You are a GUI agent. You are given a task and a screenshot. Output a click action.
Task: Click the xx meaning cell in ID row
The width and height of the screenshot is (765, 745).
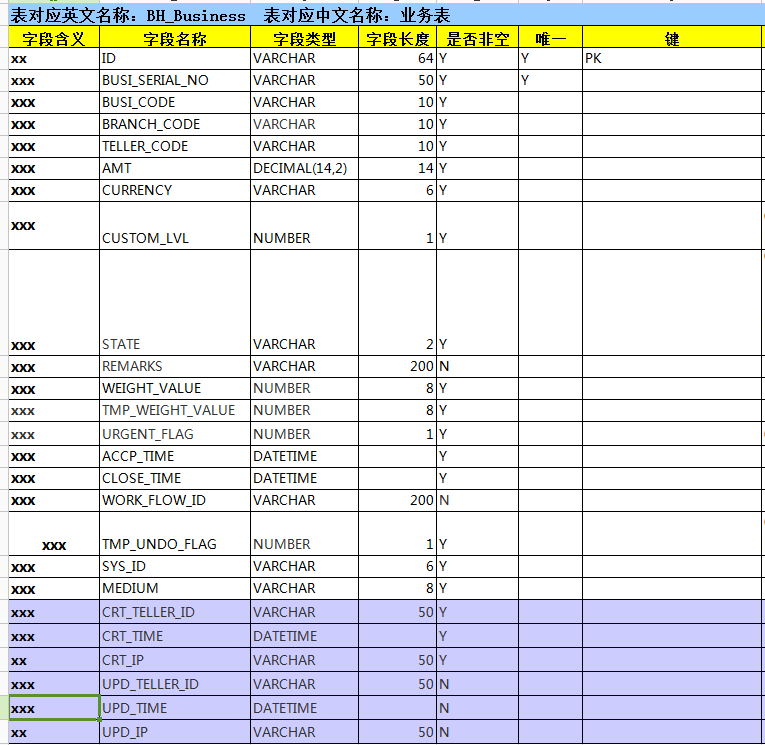[54, 59]
